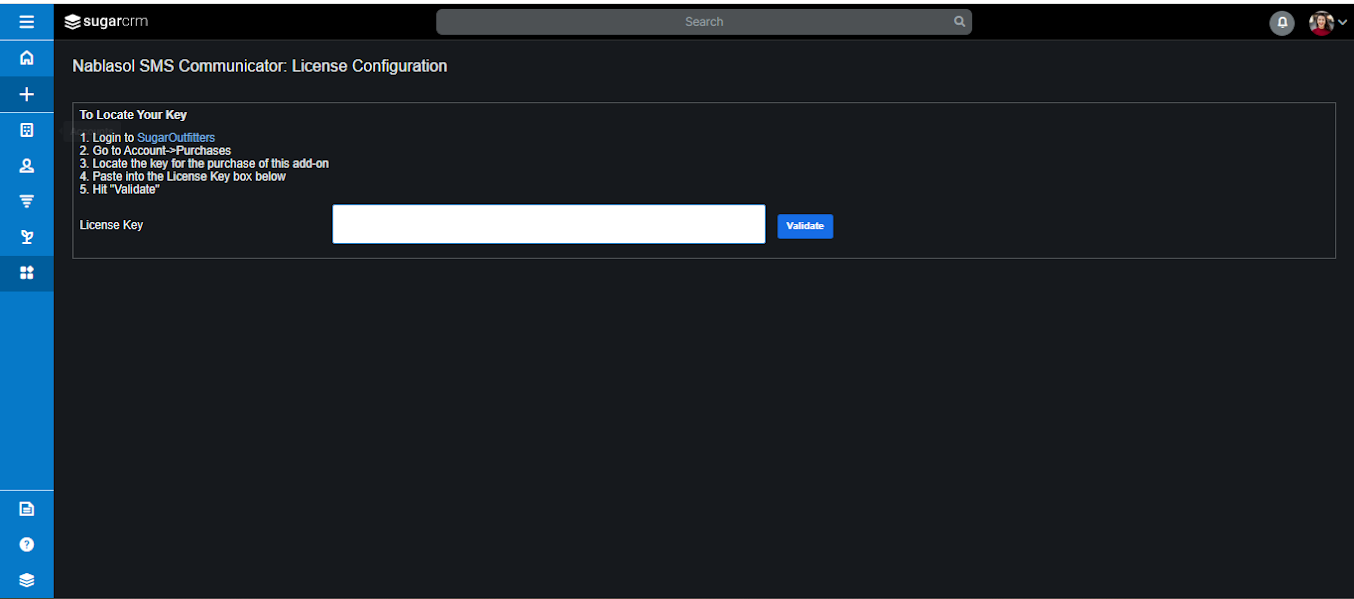Click the 'License Key' label
Viewport: 1354px width, 599px height.
click(x=111, y=225)
